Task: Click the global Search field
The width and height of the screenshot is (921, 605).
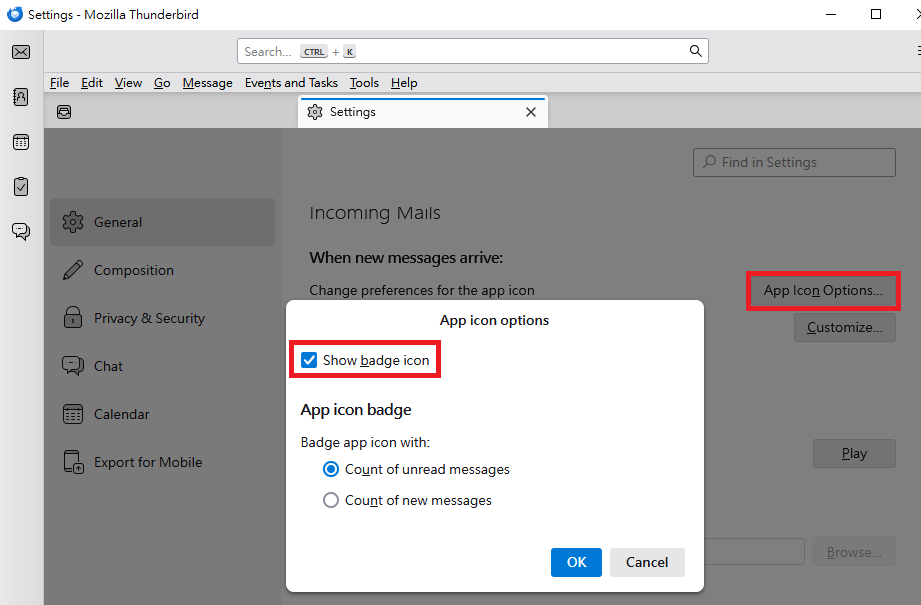Action: point(473,51)
